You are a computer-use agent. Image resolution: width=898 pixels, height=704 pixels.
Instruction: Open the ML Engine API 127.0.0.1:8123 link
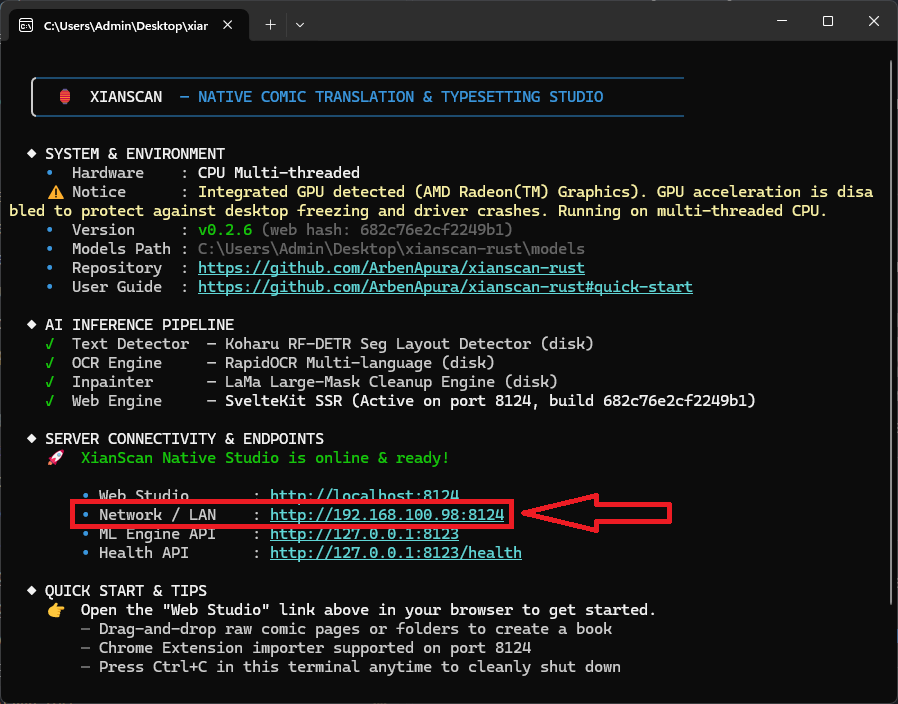coord(364,534)
